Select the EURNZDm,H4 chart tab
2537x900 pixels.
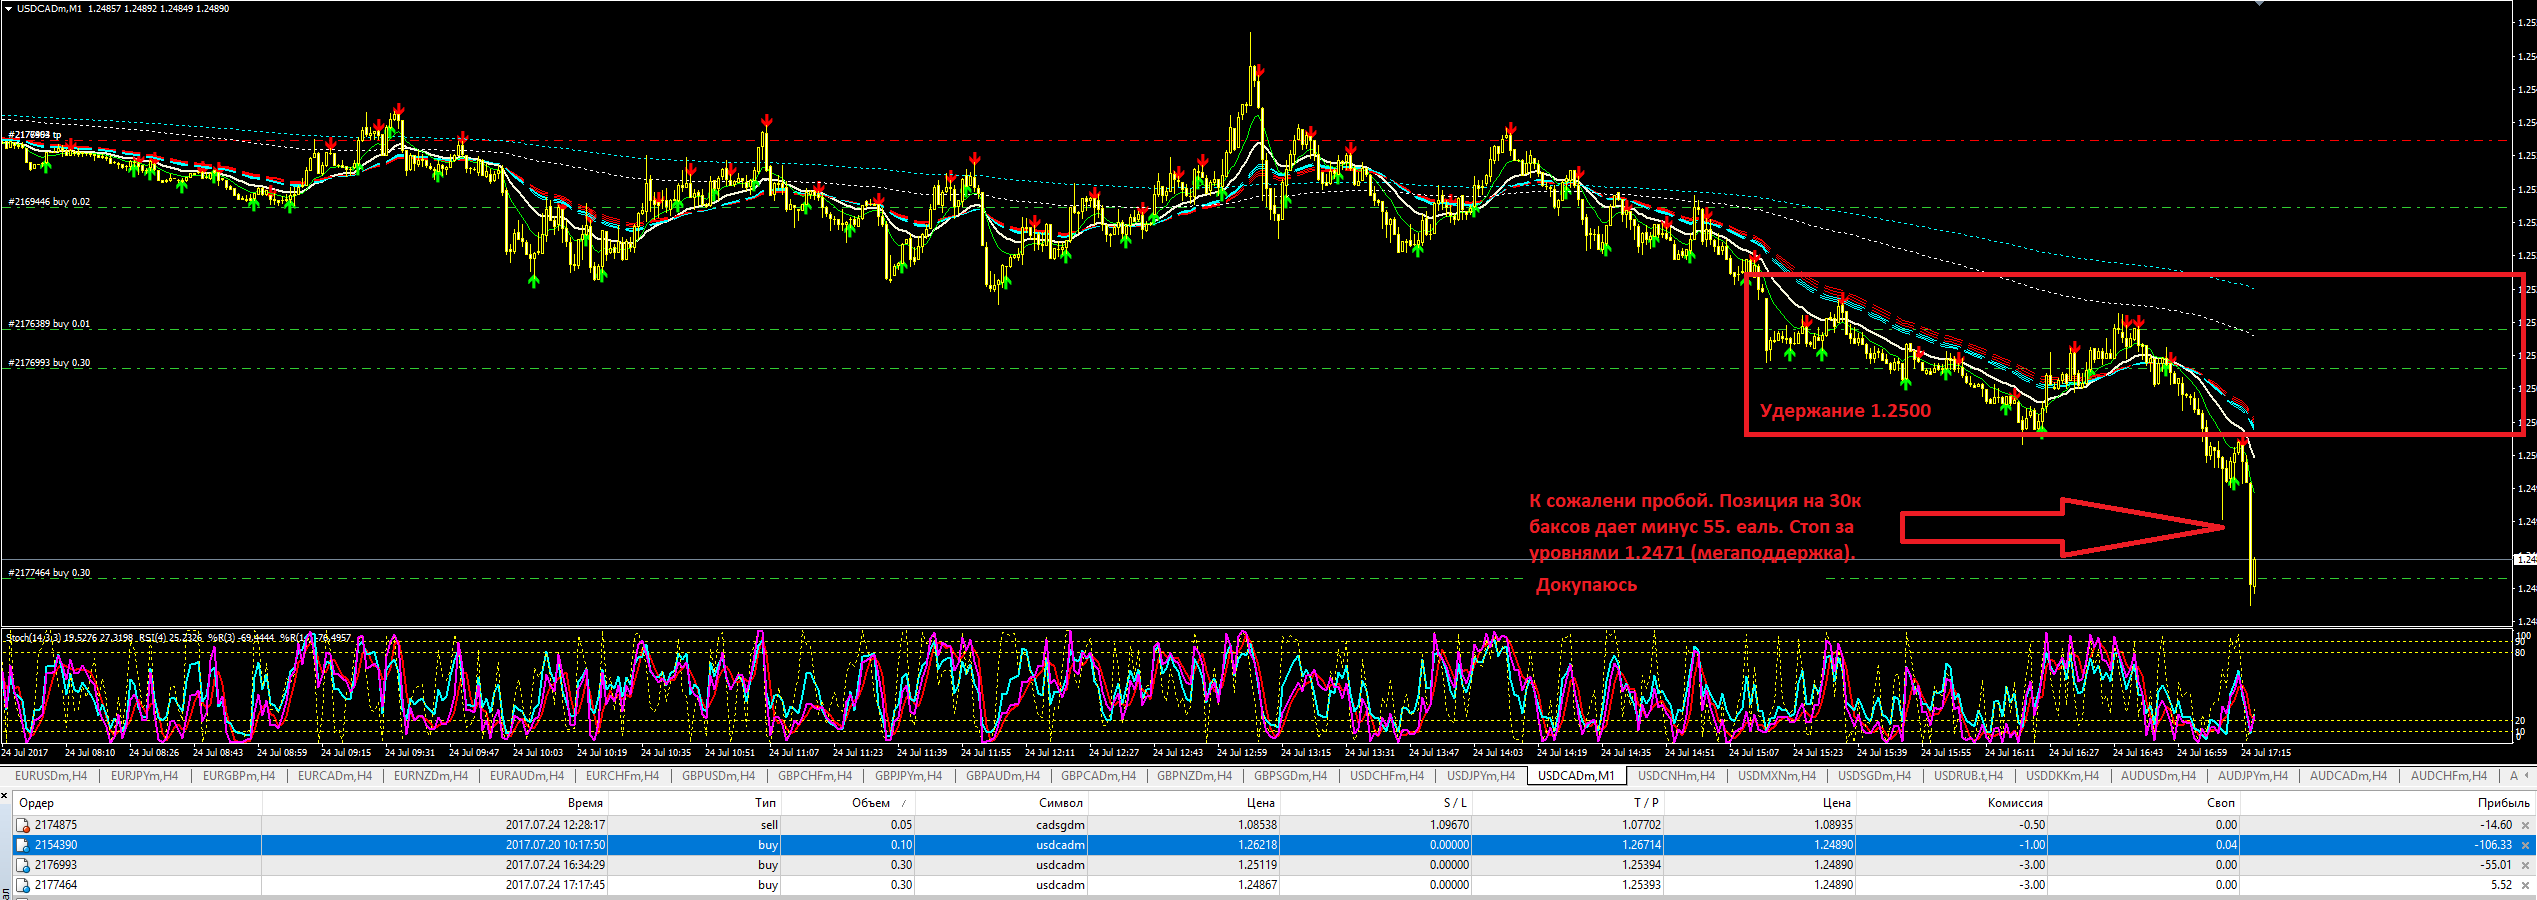[x=430, y=776]
